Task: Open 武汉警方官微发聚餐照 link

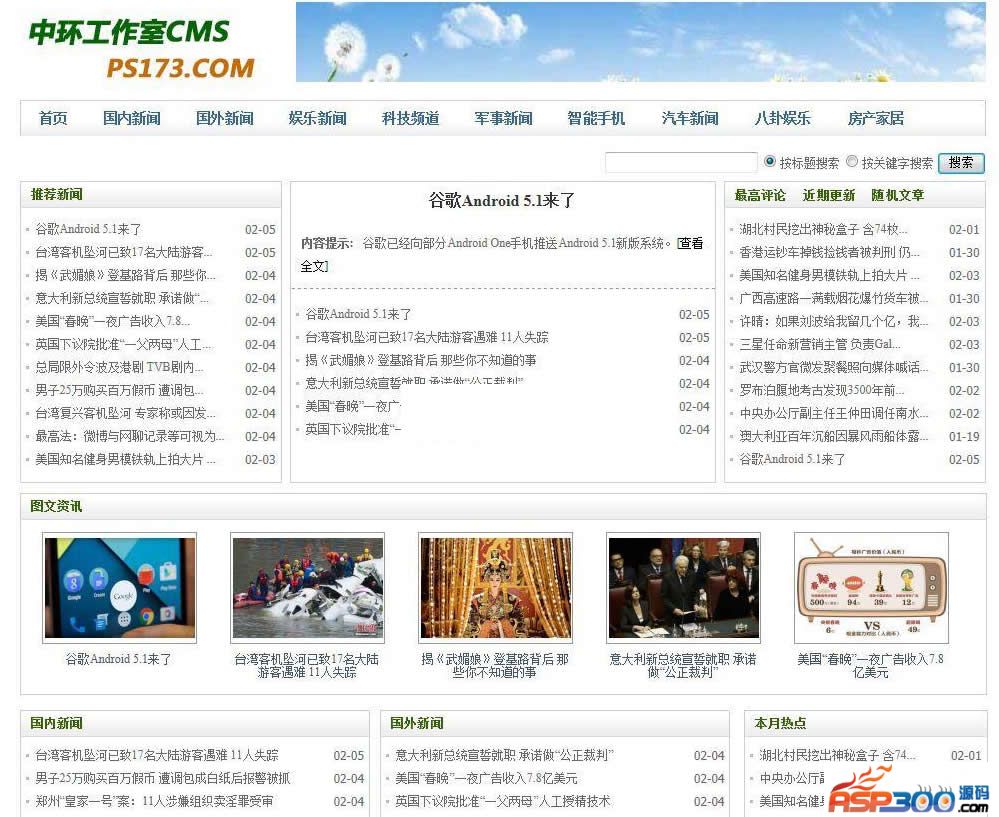Action: click(833, 367)
